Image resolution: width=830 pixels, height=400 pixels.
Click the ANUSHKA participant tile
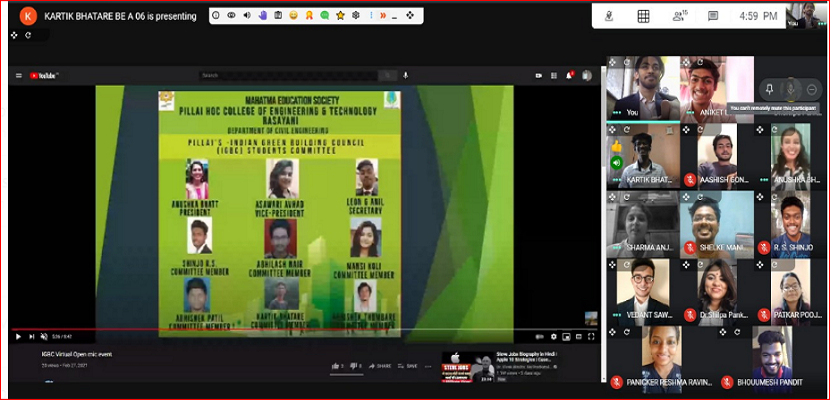tap(791, 156)
